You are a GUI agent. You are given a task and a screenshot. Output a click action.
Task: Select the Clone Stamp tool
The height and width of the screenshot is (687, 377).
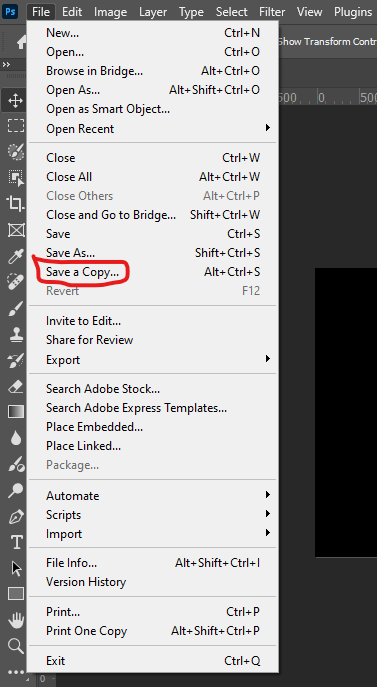pos(16,335)
